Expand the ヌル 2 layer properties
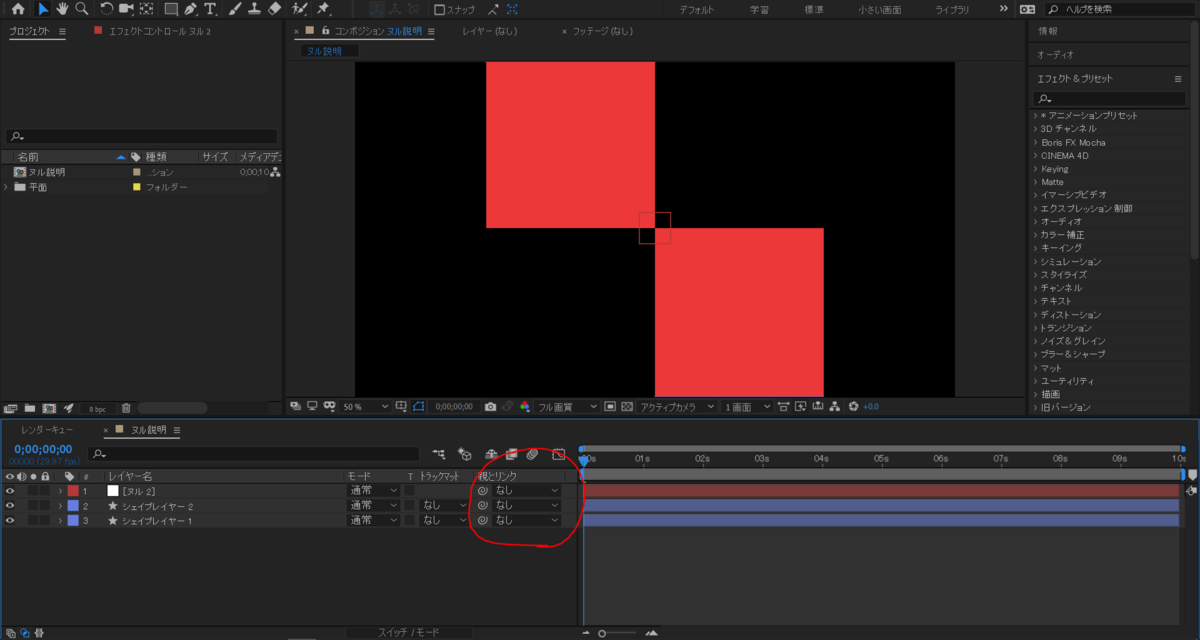This screenshot has width=1200, height=640. (60, 491)
